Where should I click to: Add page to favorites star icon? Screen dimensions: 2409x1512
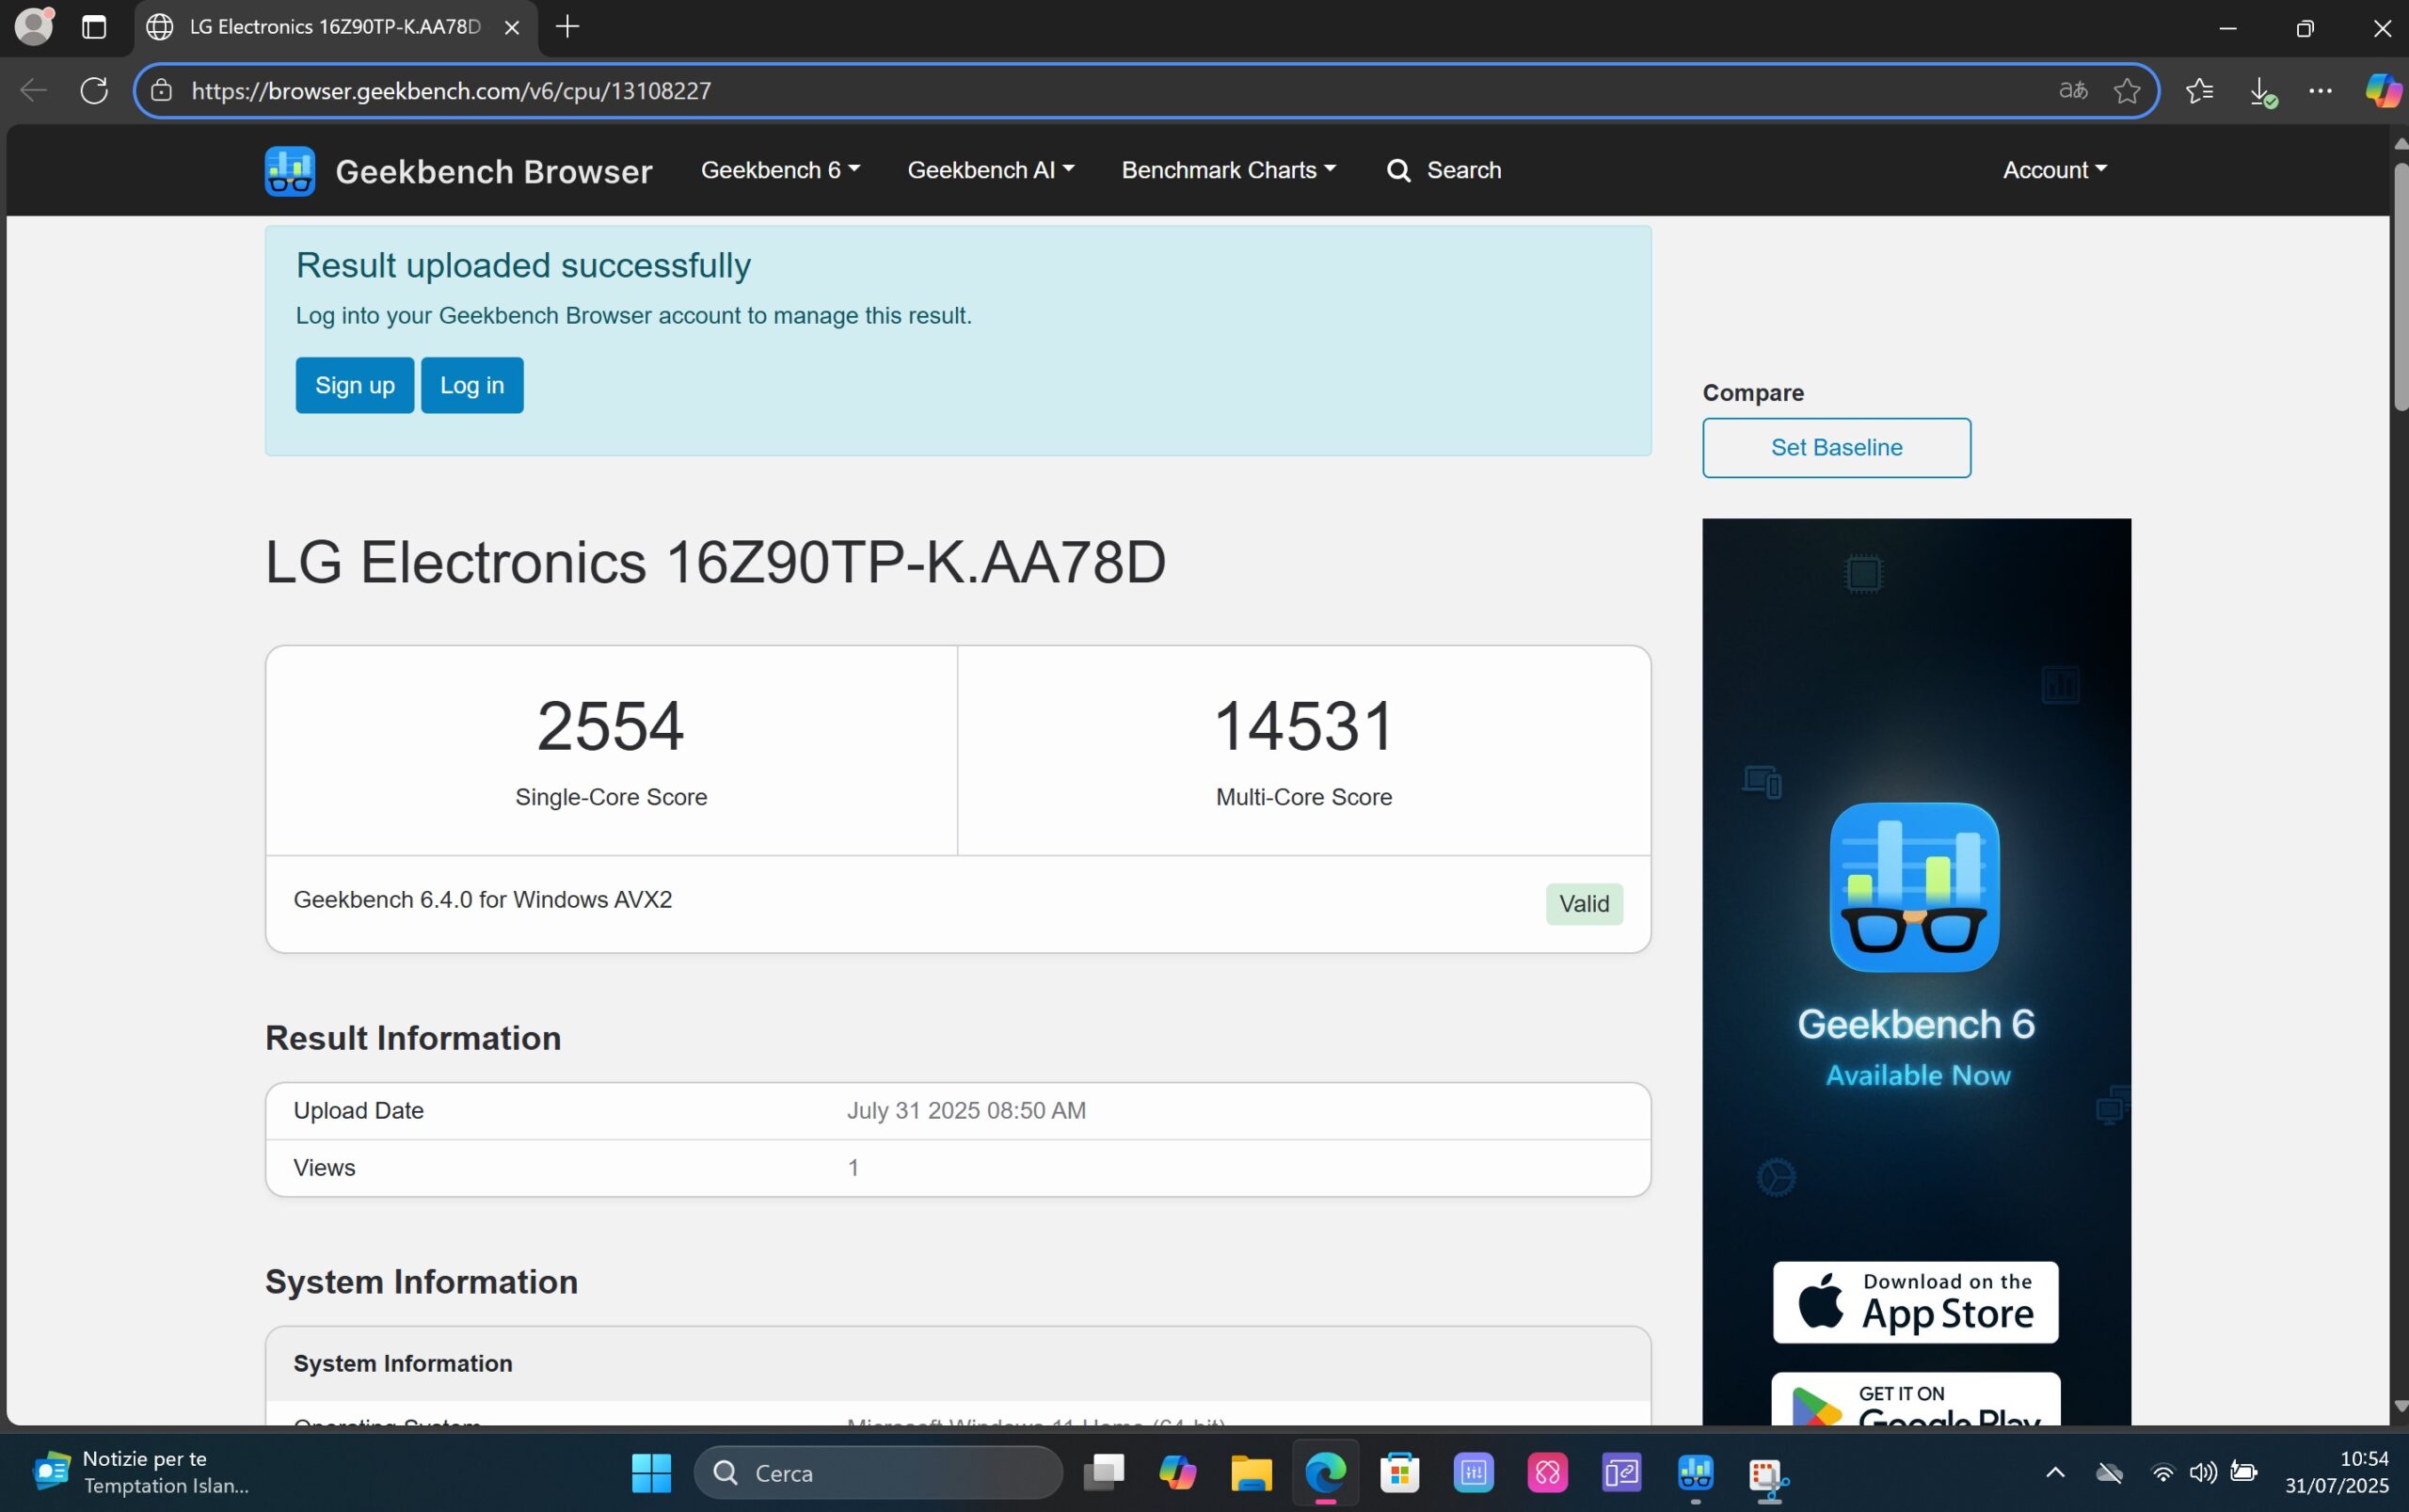[x=2127, y=91]
